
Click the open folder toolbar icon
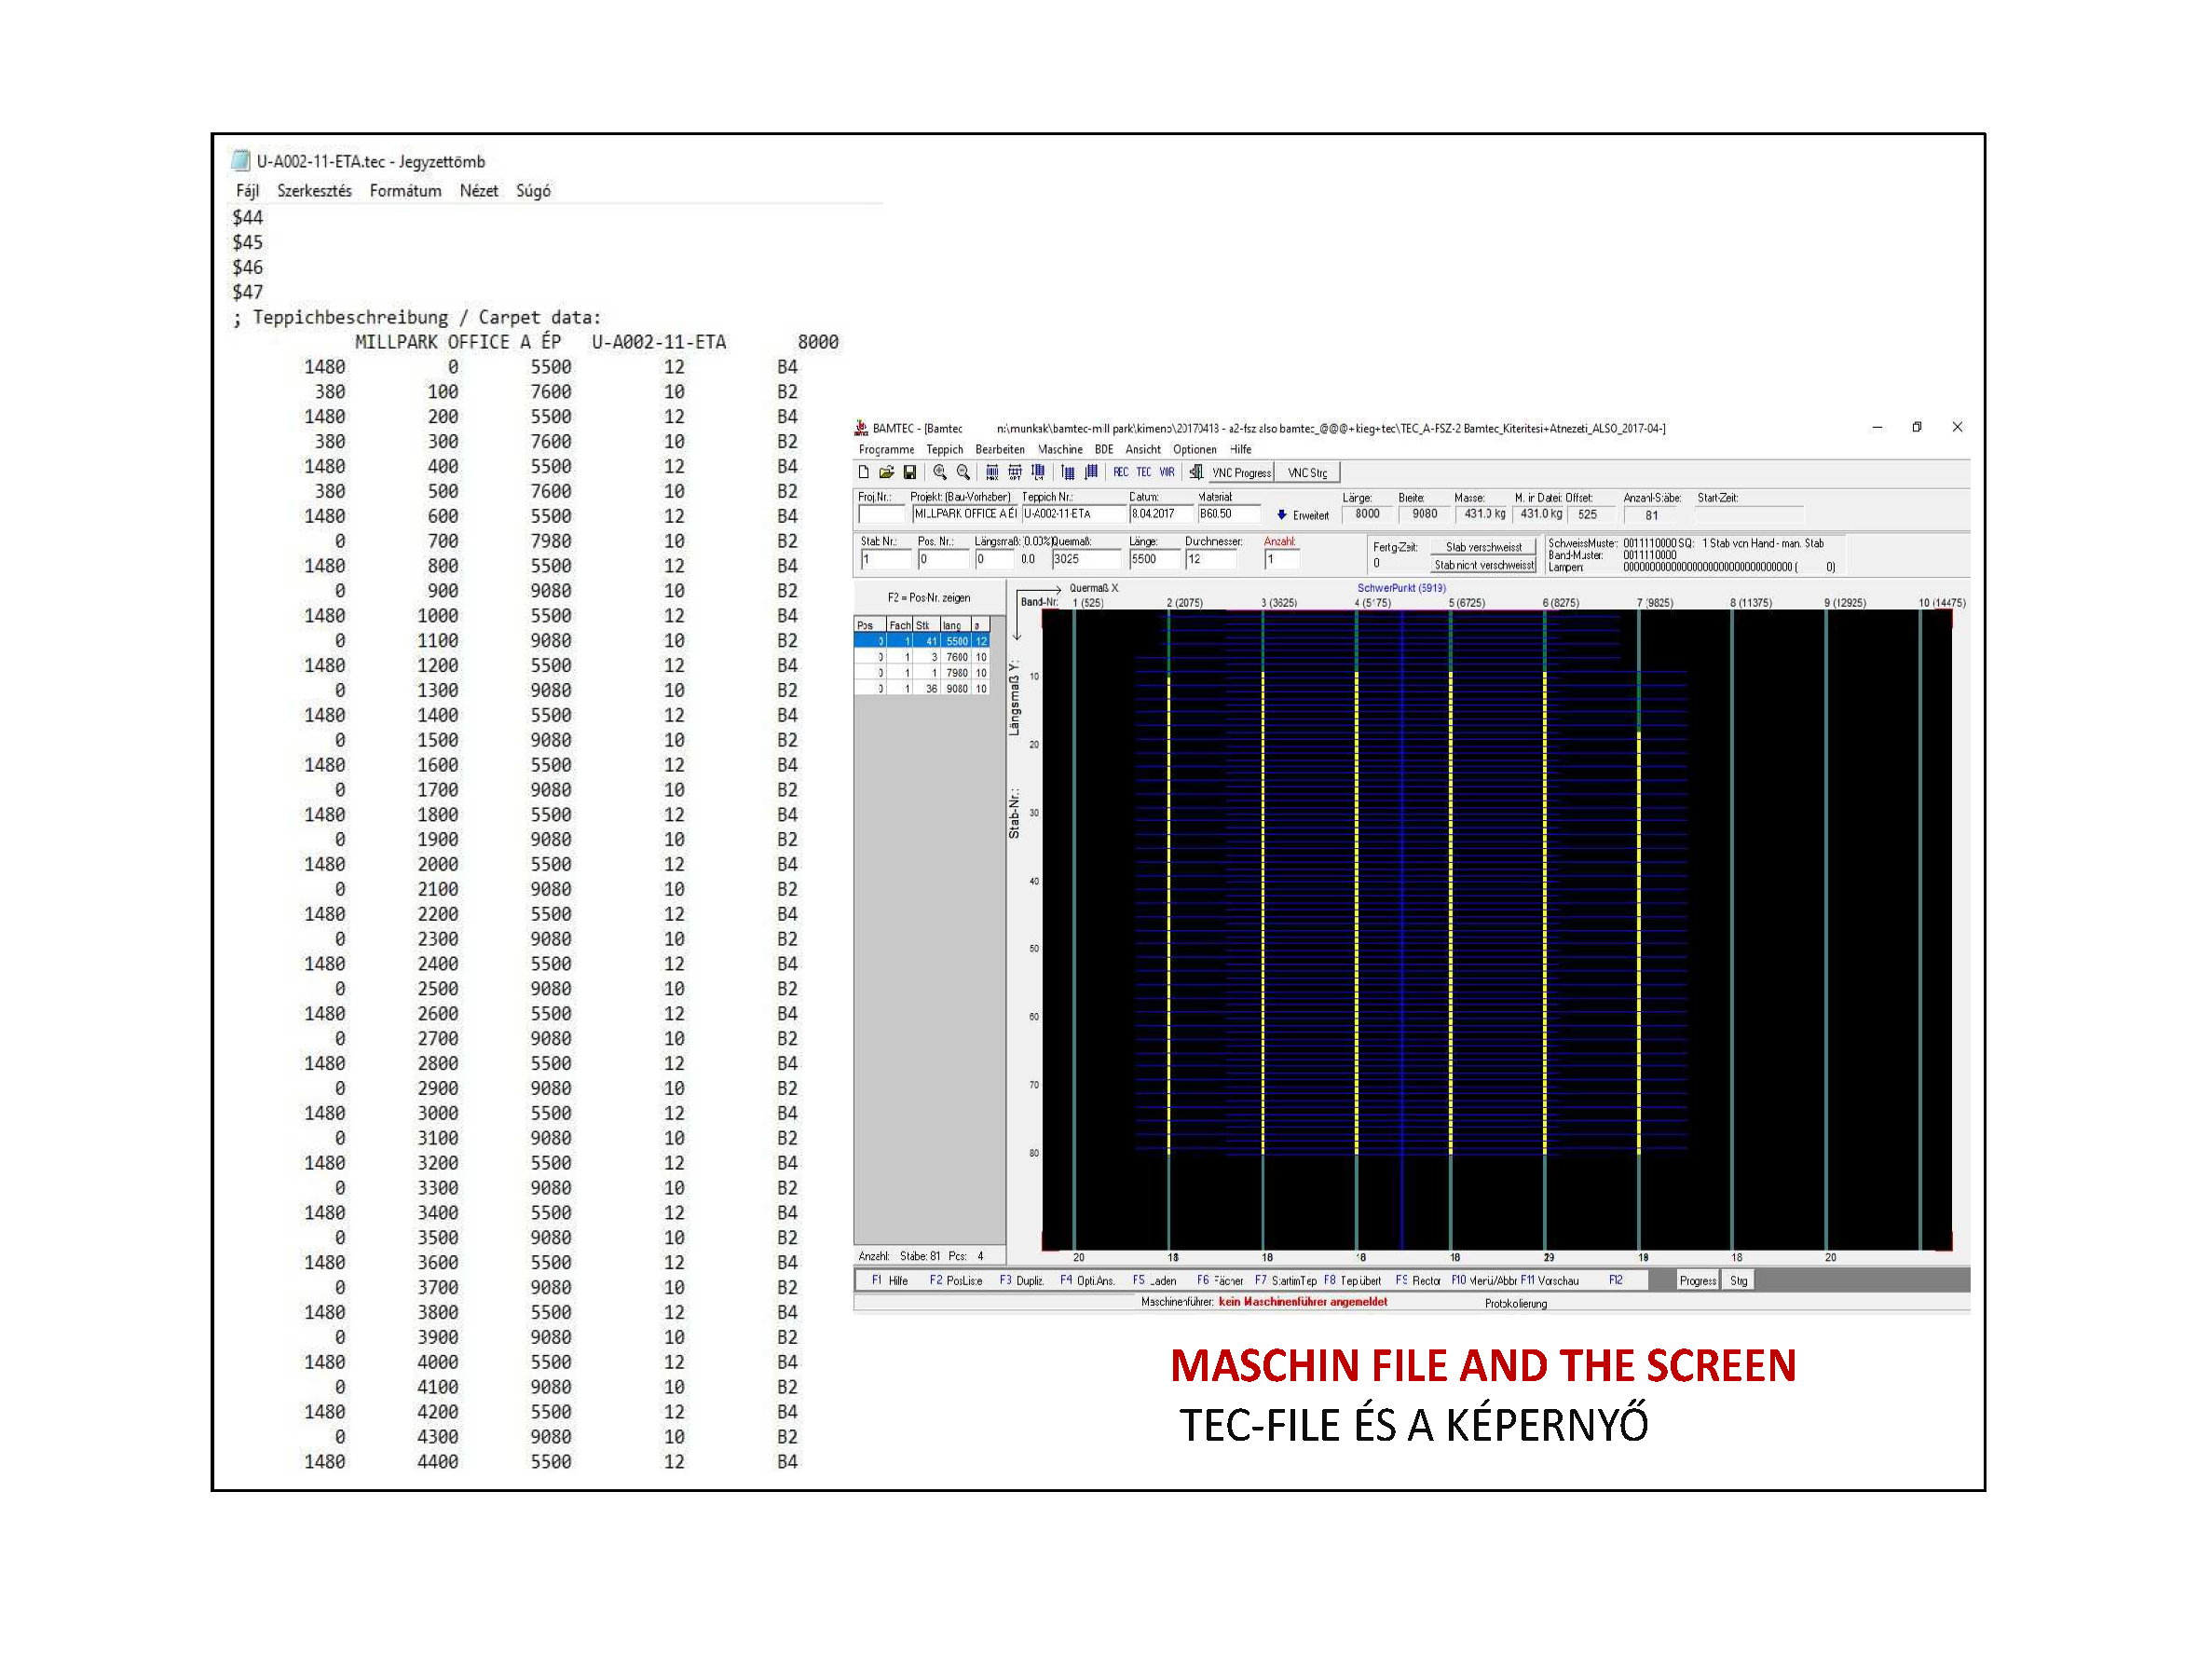tap(886, 472)
